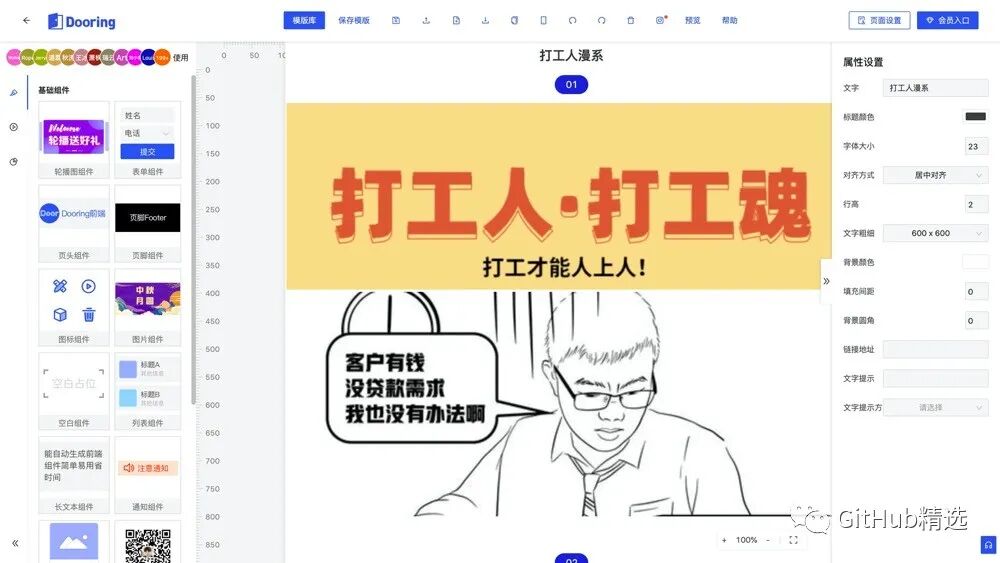This screenshot has width=1000, height=563.
Task: Open the 模版库 template library
Action: click(x=304, y=20)
